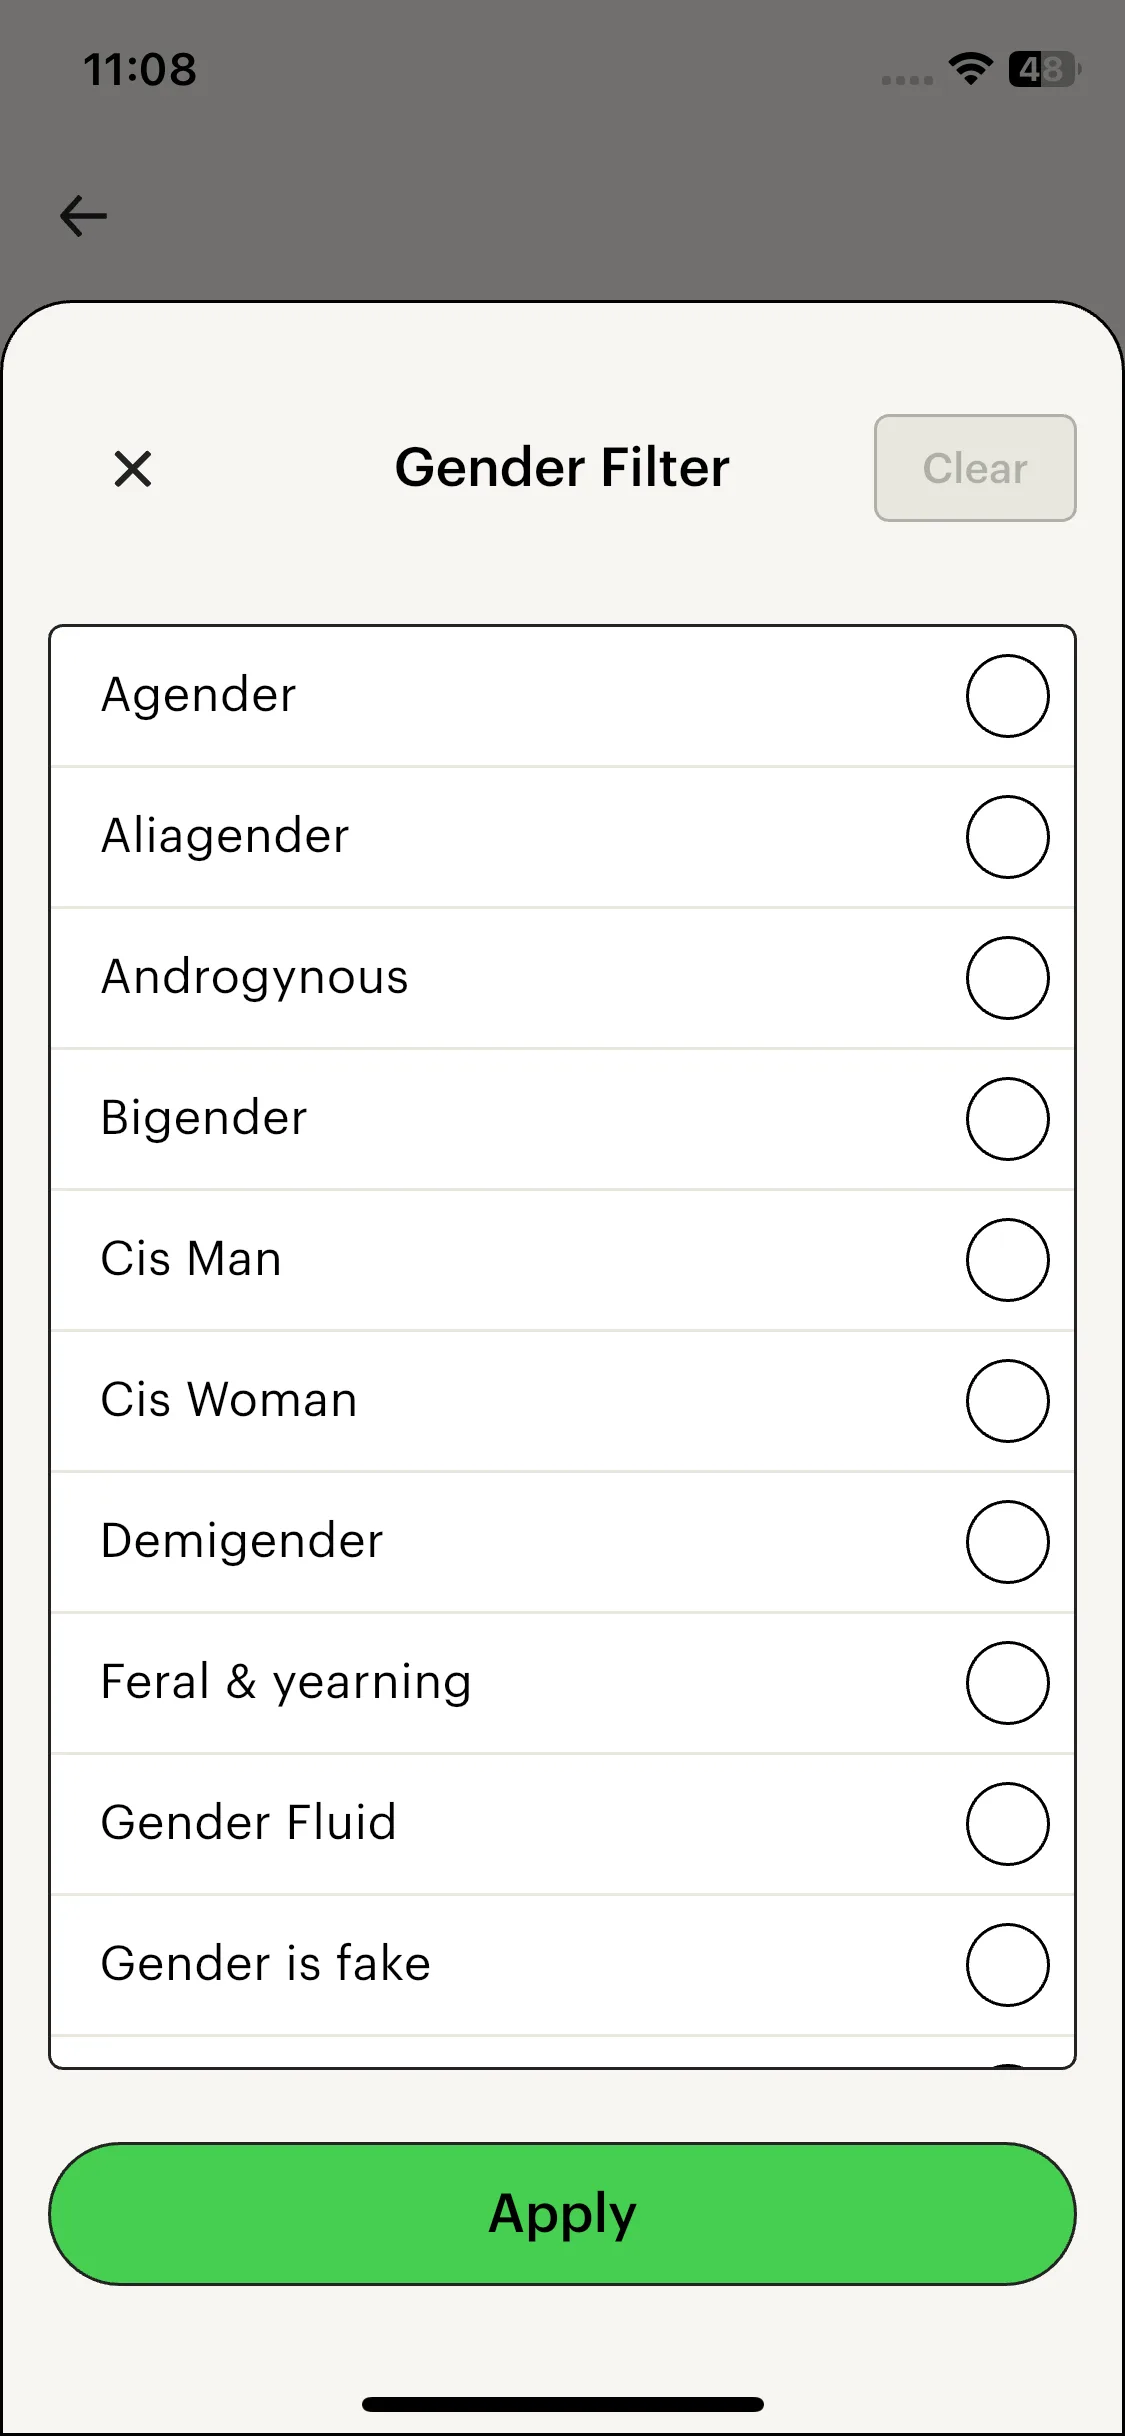
Task: Enable the Demigender radio option
Action: pos(1007,1542)
